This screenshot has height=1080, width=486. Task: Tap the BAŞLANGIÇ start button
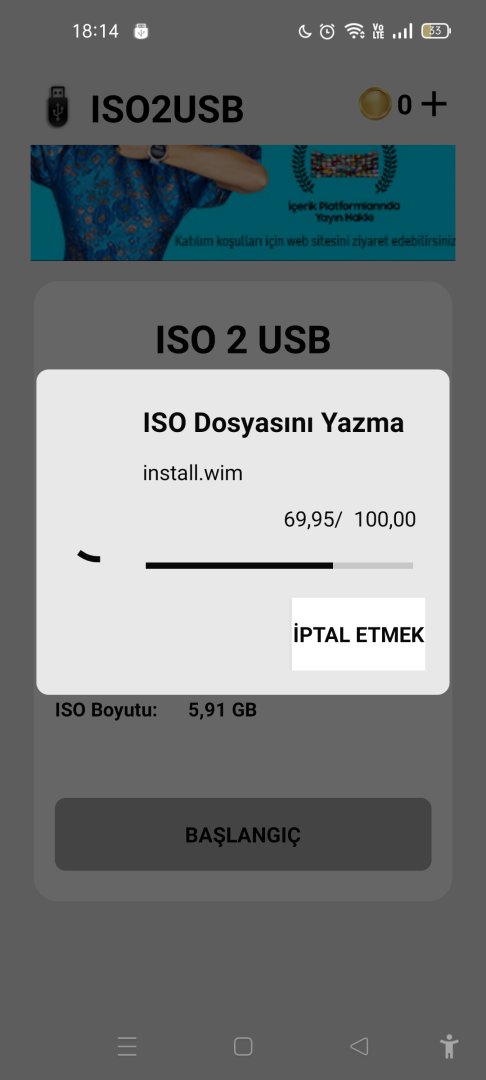click(x=243, y=835)
